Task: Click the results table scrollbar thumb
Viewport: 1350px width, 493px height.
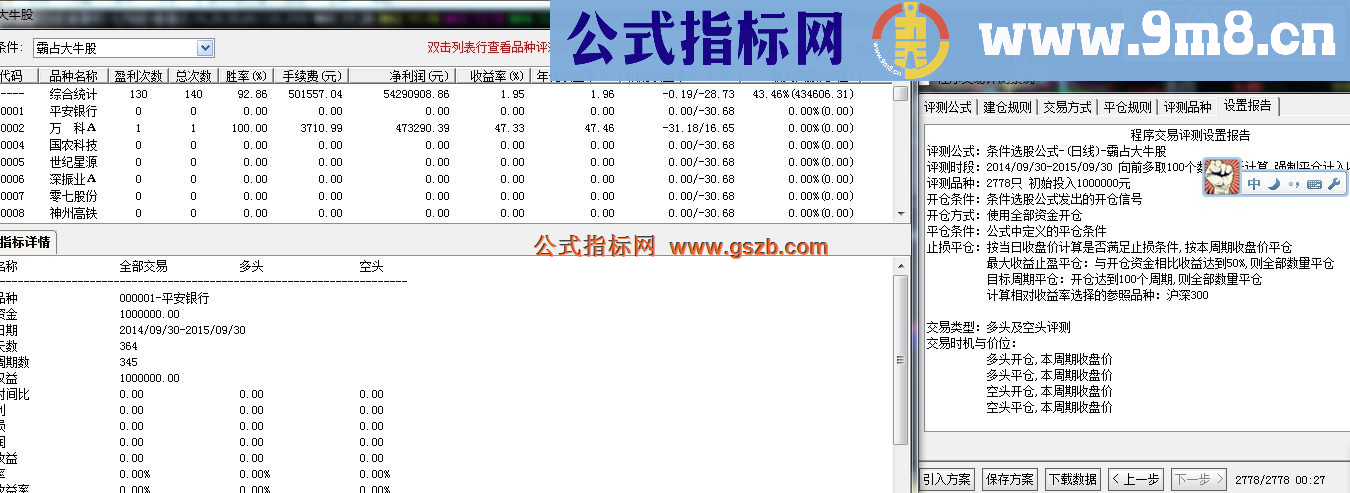Action: coord(901,95)
